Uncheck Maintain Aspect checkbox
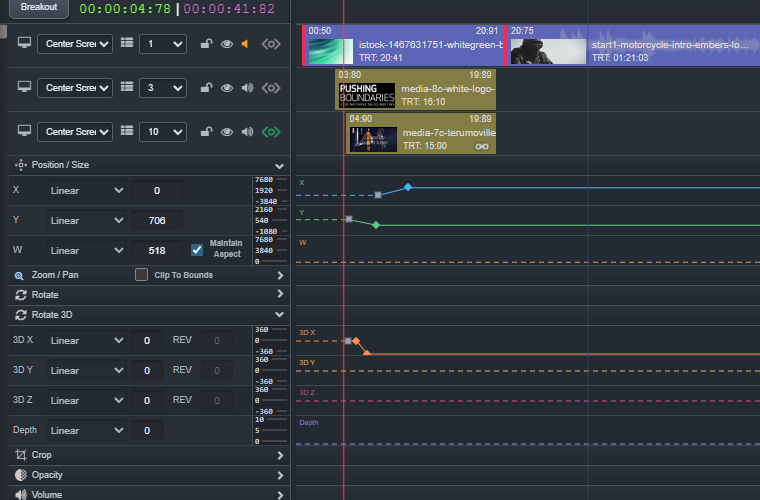Image resolution: width=760 pixels, height=500 pixels. [197, 250]
